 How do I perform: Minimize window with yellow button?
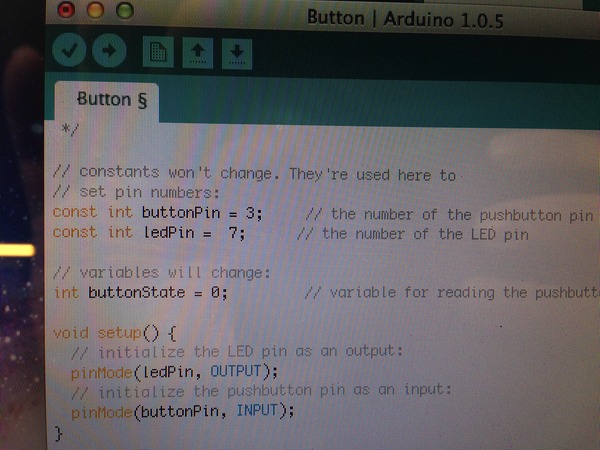click(95, 10)
